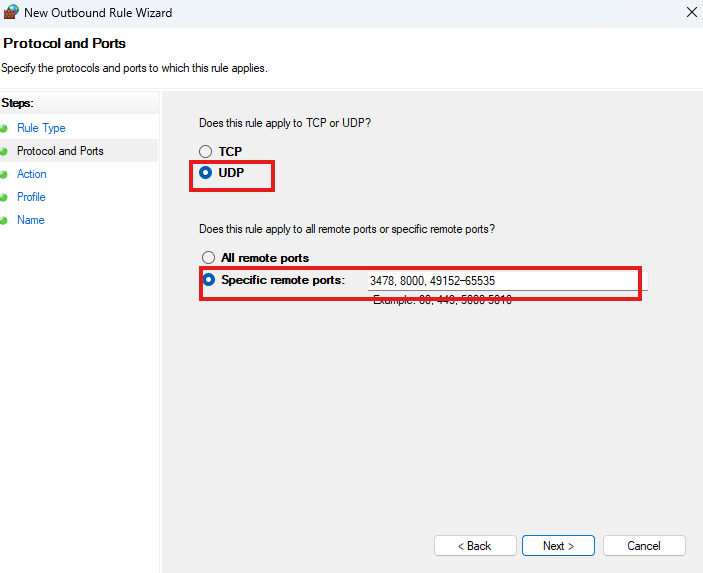Cancel the outbound rule wizard

643,546
